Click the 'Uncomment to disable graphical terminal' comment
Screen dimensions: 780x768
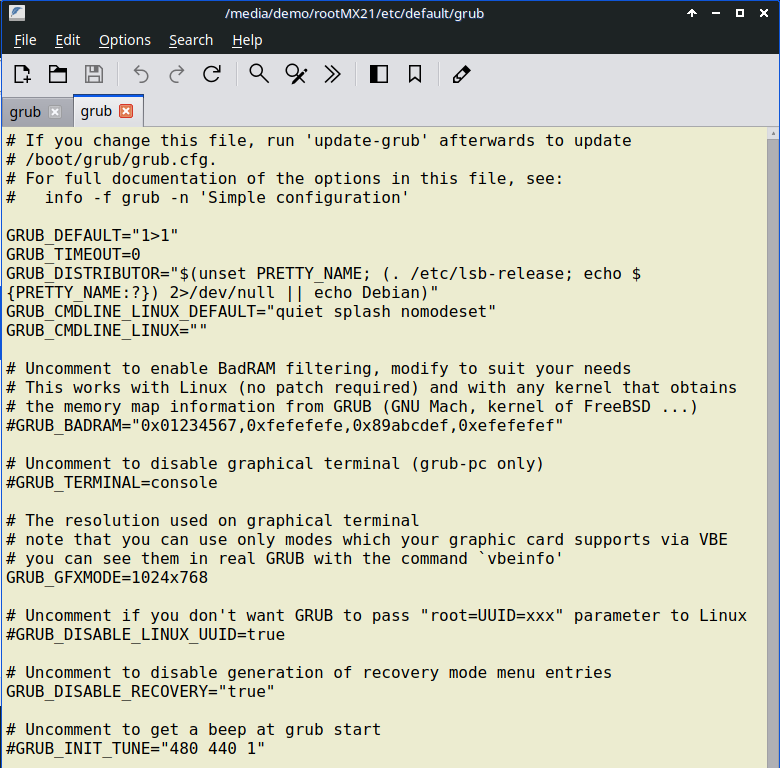275,464
